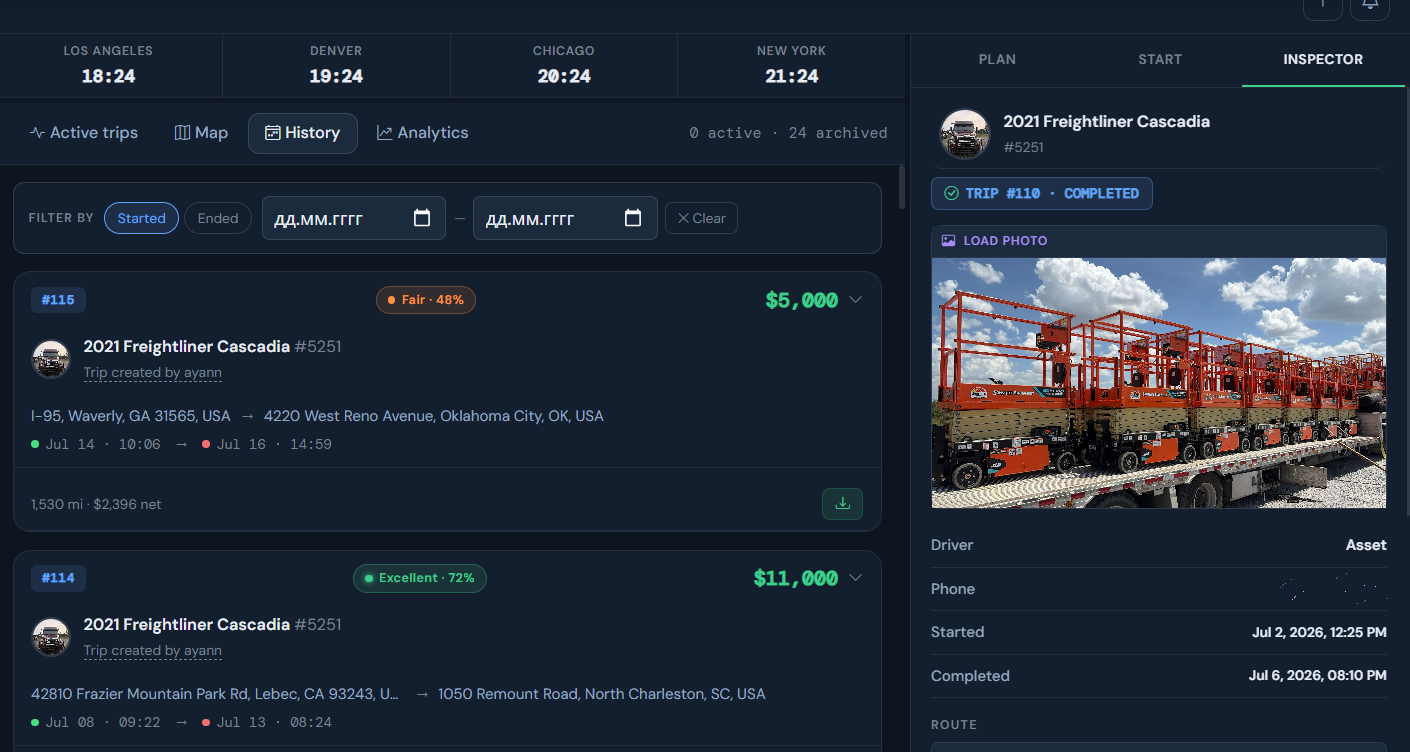This screenshot has height=752, width=1410.
Task: Click truck avatar in Inspector panel
Action: pyautogui.click(x=965, y=134)
